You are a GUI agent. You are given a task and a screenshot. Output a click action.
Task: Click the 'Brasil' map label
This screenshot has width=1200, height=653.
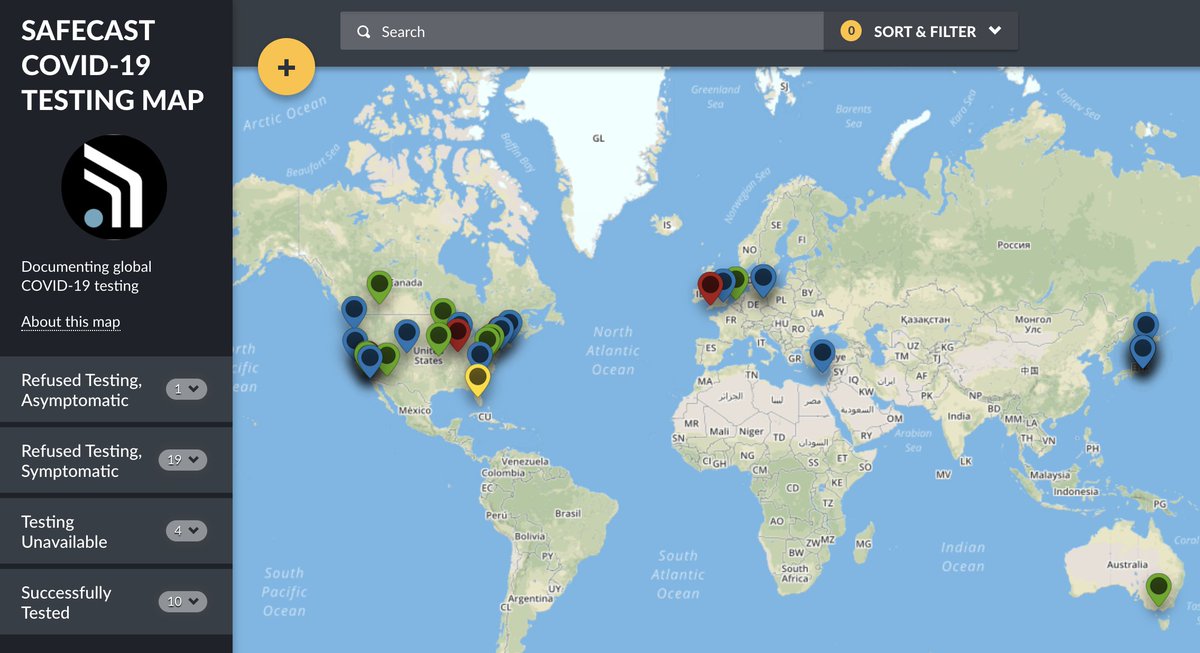(568, 514)
